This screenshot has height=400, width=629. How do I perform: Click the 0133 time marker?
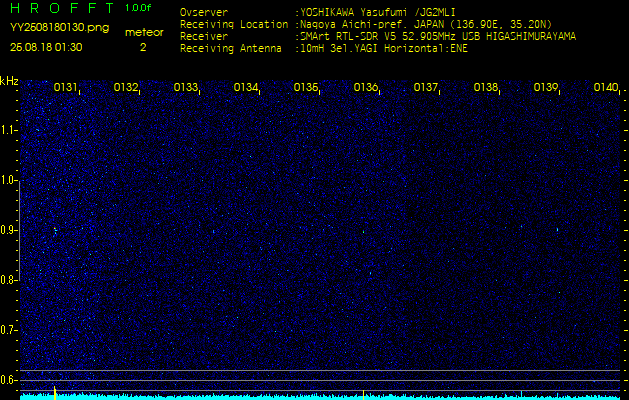point(185,87)
